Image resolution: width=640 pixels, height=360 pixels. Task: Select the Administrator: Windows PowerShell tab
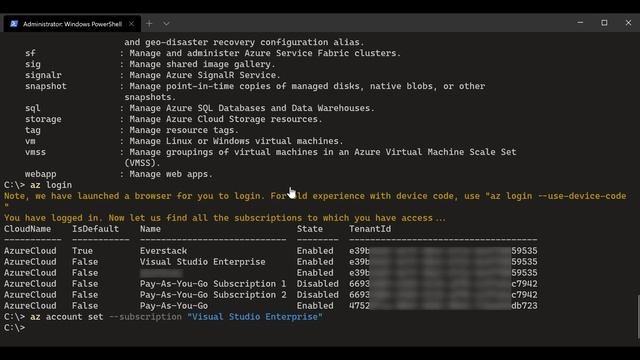[72, 24]
